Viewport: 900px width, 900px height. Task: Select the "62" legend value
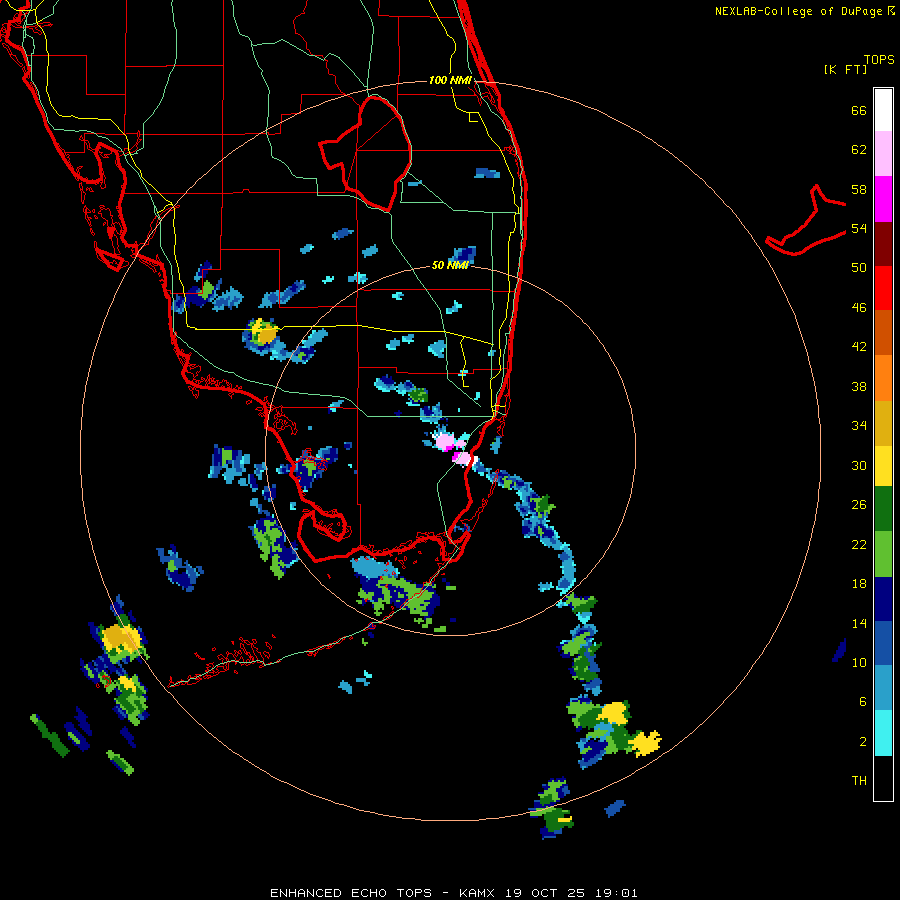pos(859,150)
